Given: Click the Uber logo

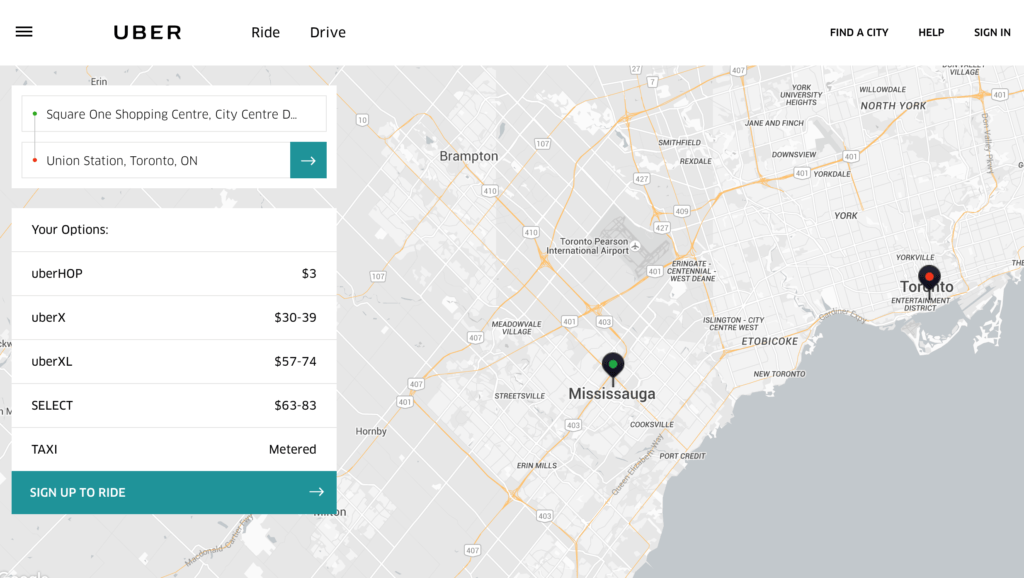Looking at the screenshot, I should [x=147, y=32].
